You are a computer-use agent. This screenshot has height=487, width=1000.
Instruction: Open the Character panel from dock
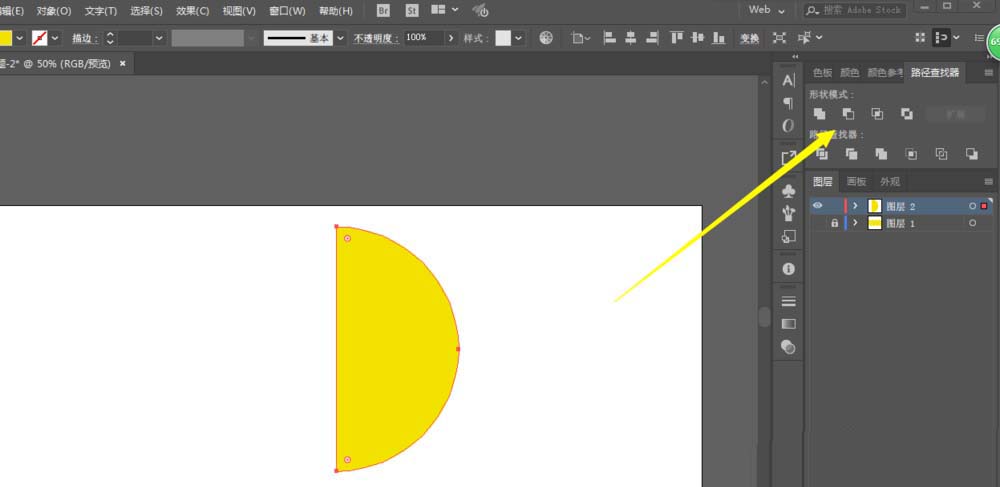tap(789, 80)
